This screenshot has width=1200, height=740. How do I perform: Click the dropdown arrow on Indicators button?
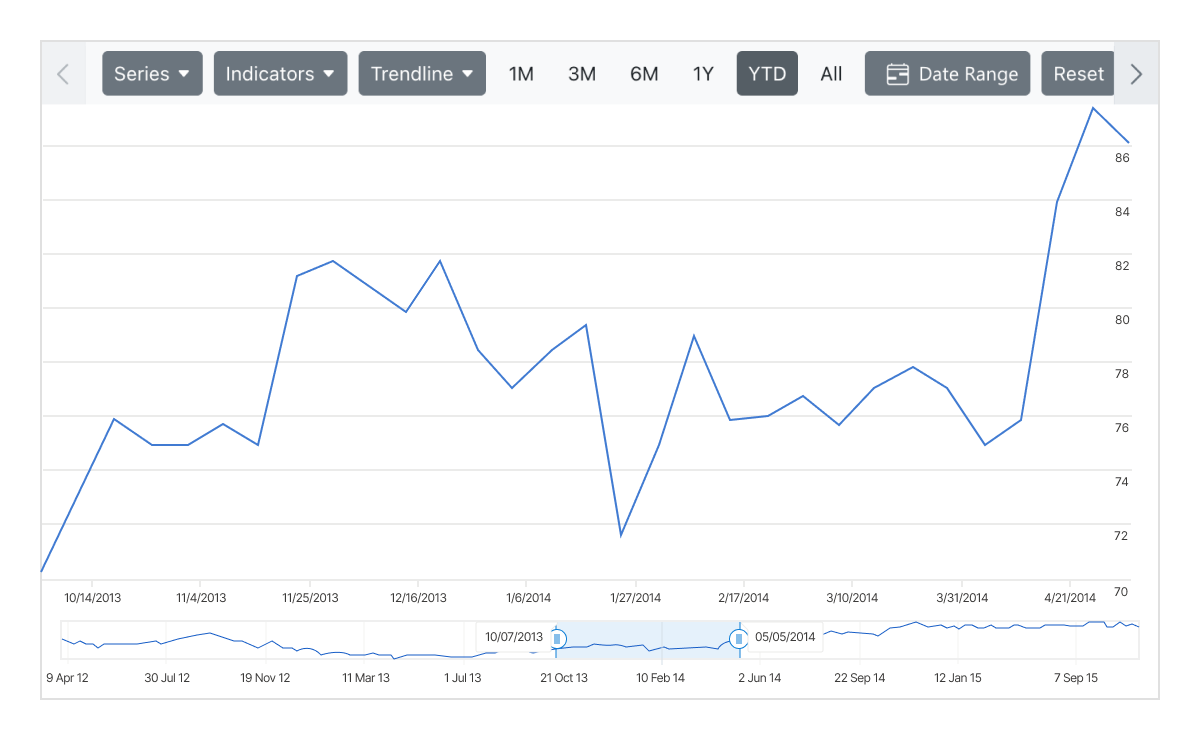click(330, 73)
